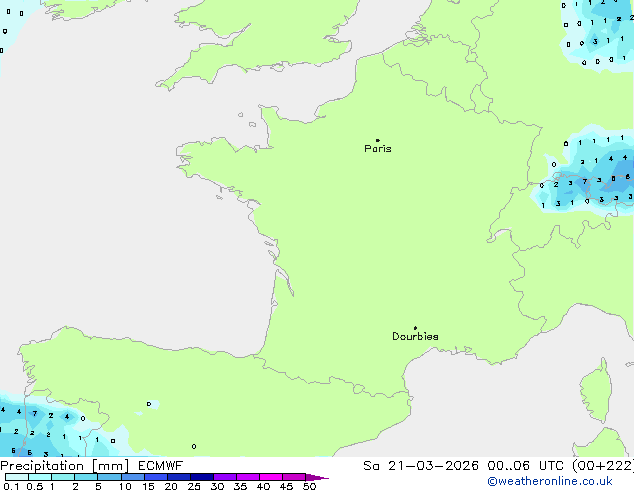Click the "21-03-2026" forecast date text
The image size is (634, 490).
[433, 466]
